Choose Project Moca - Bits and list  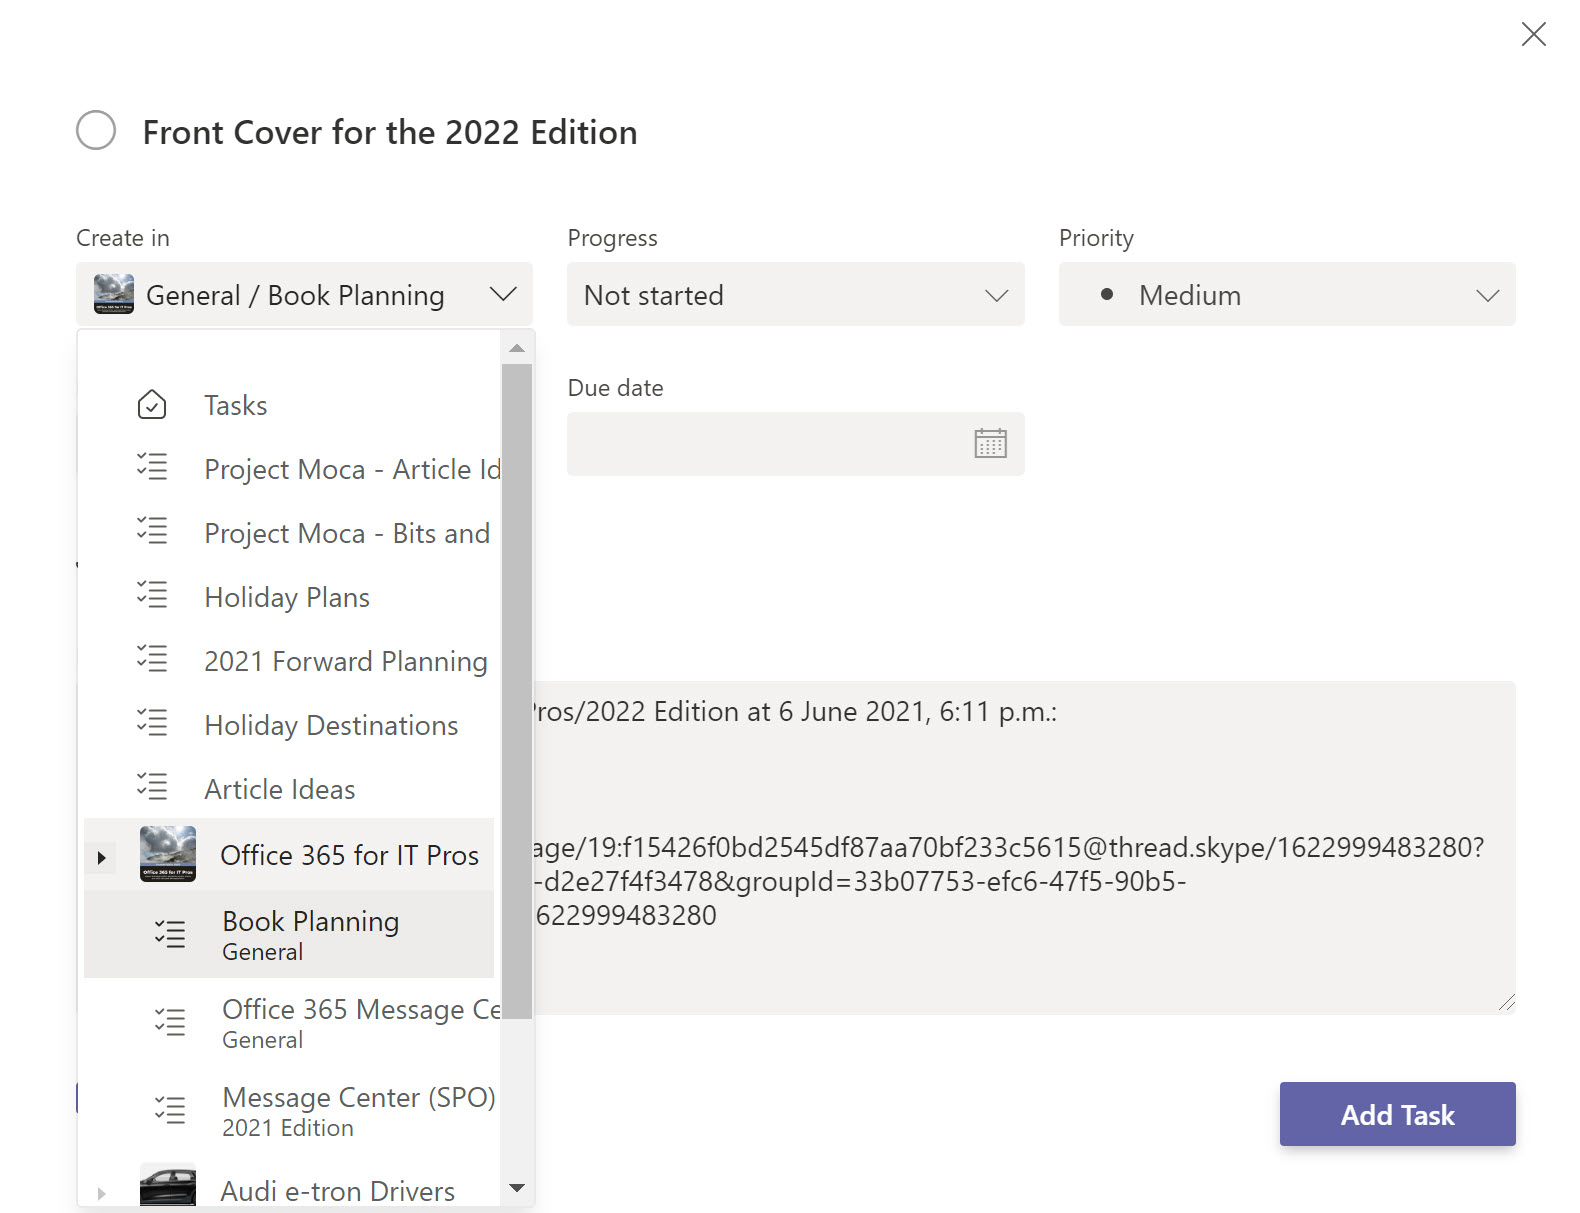(346, 533)
